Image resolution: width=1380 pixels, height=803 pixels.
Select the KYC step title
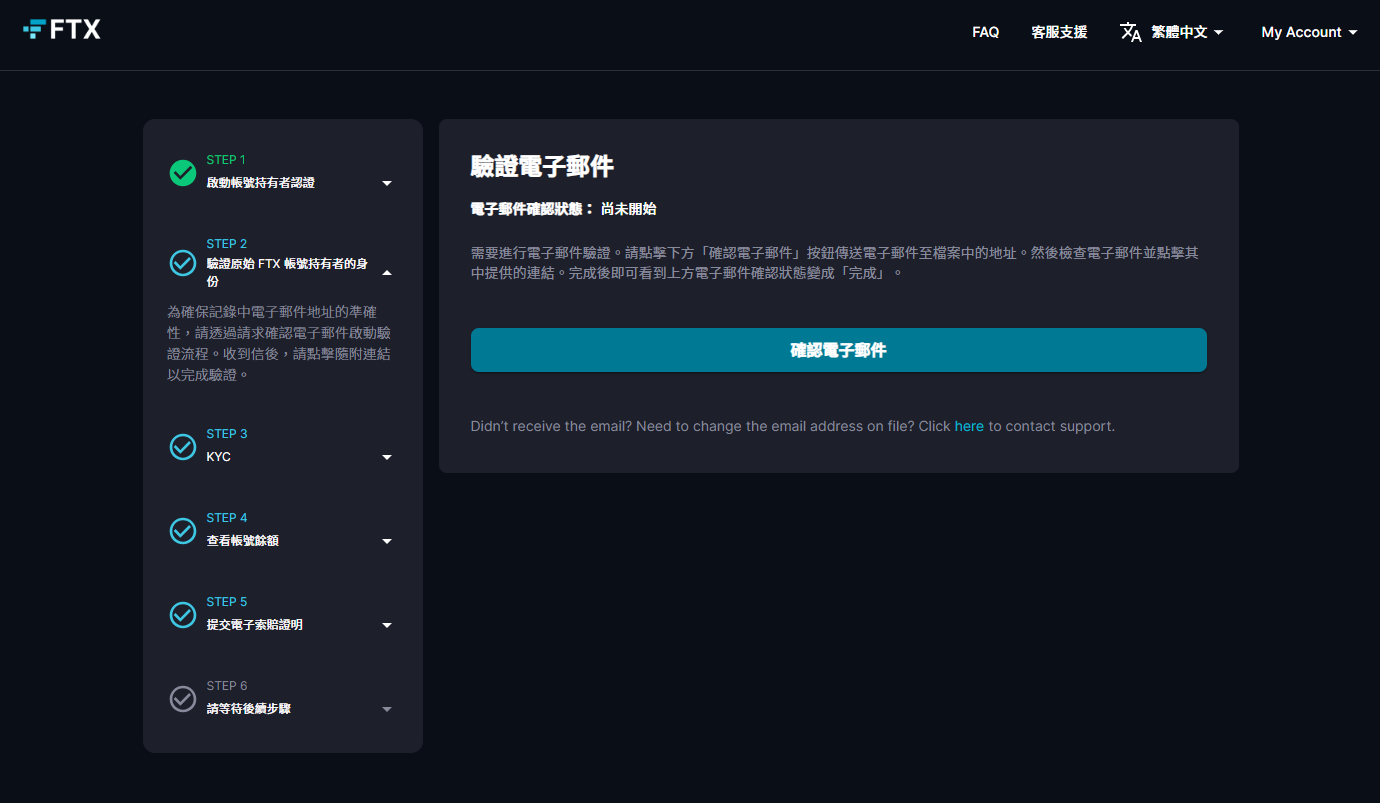tap(219, 457)
